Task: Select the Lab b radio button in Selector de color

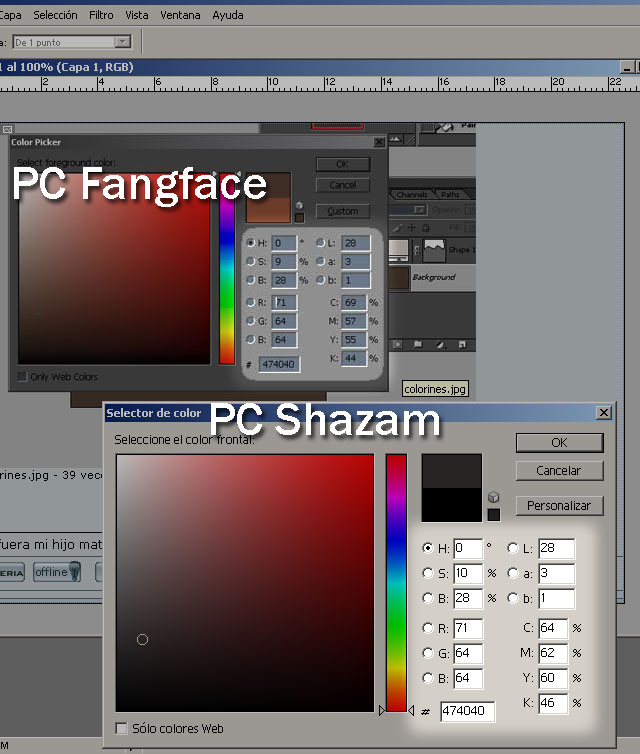Action: [513, 598]
